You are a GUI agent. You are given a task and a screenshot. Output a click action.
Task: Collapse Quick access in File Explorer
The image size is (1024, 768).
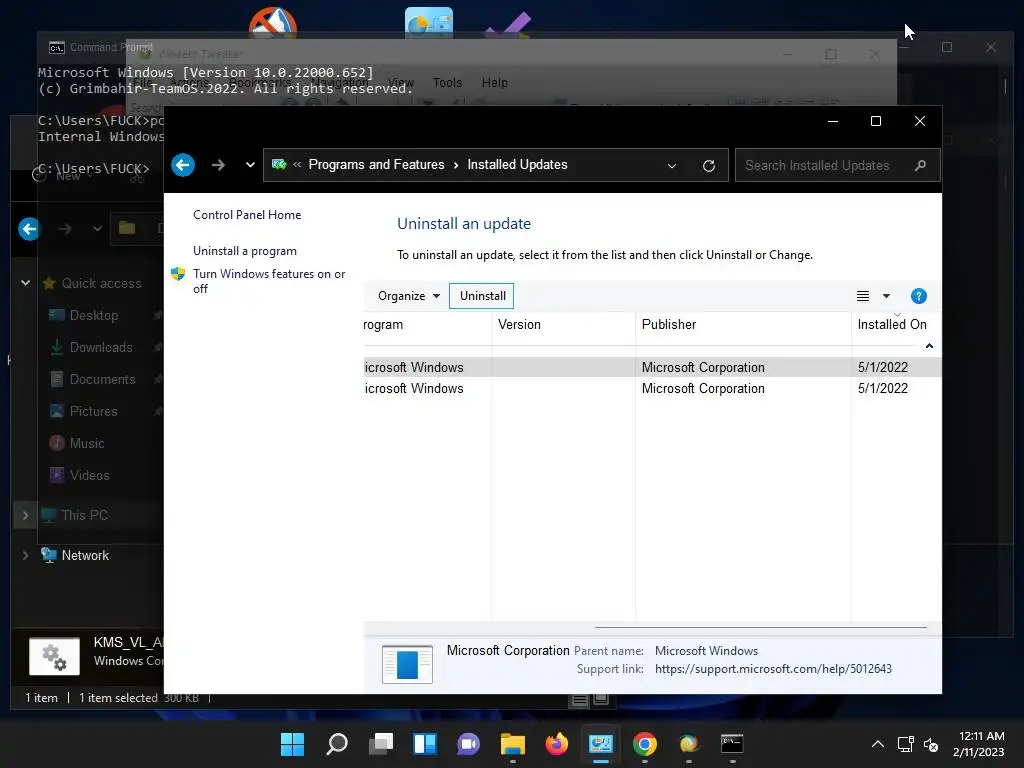click(25, 283)
